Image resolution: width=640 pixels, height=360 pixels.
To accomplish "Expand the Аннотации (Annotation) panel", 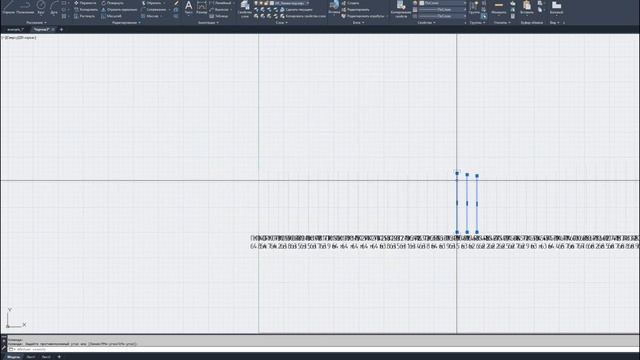I will 208,22.
